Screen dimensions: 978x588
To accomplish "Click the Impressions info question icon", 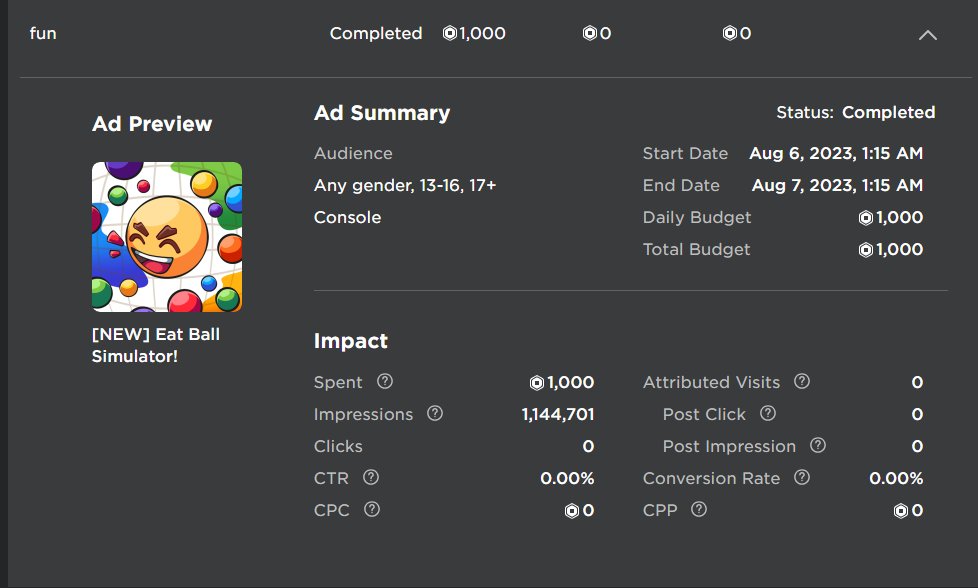I will 435,414.
